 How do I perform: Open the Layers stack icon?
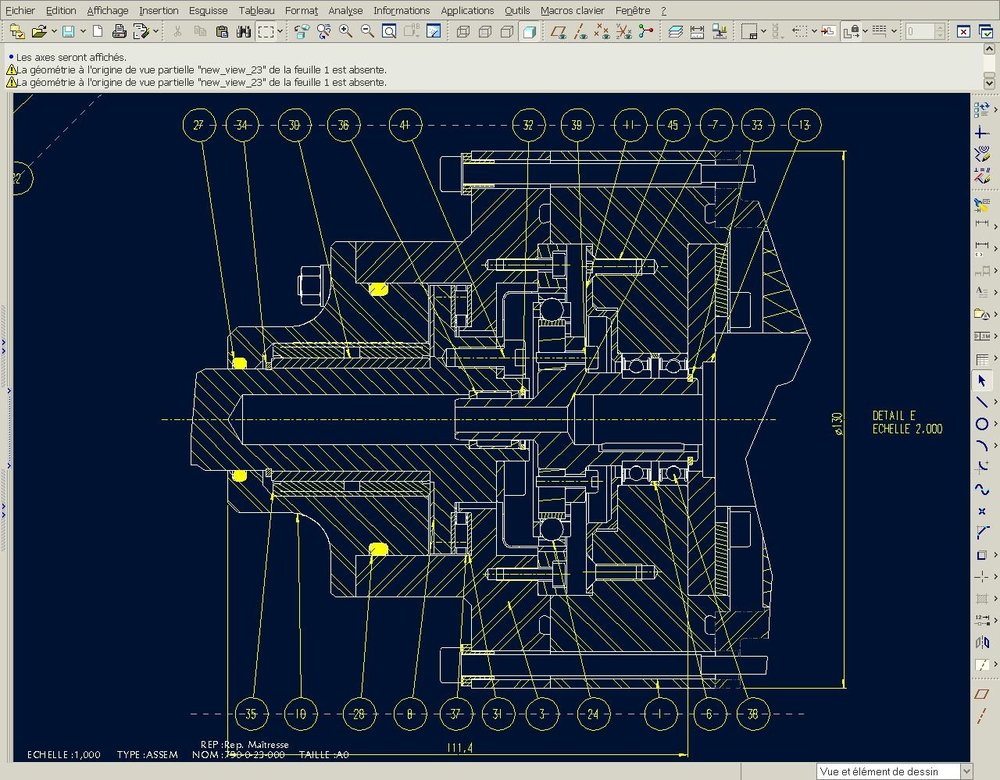(675, 32)
